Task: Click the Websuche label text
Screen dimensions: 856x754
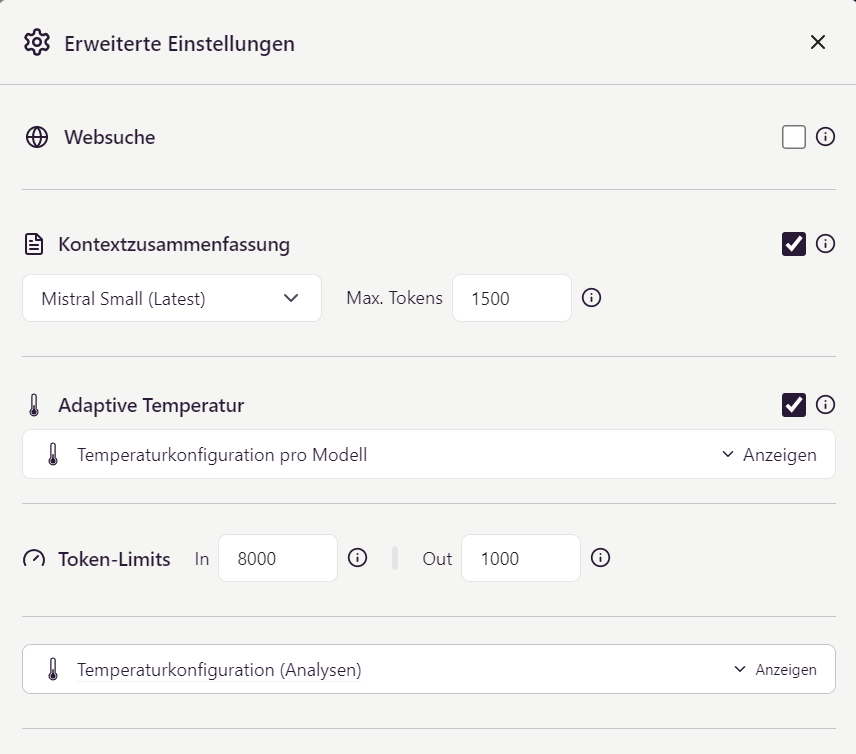Action: (x=110, y=137)
